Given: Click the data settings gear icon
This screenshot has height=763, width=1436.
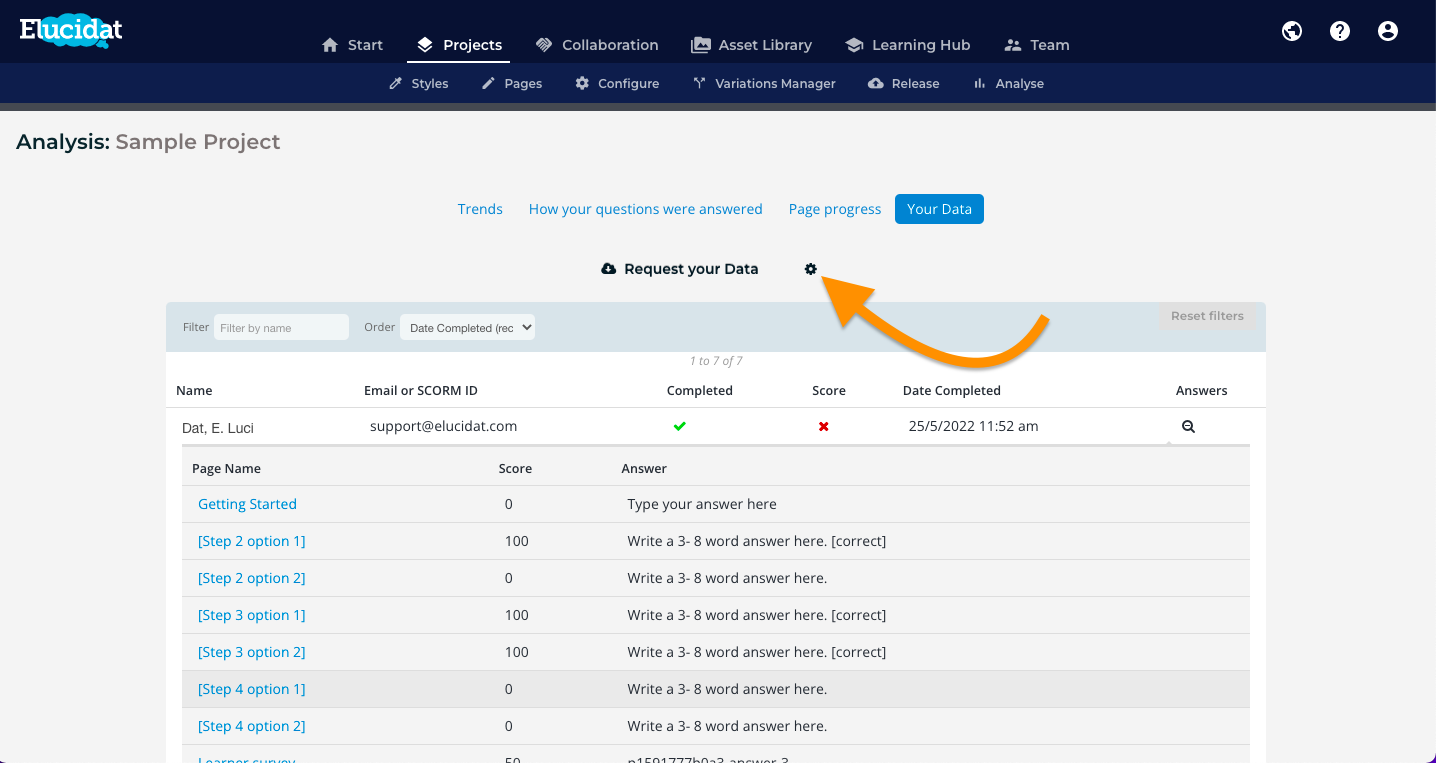Looking at the screenshot, I should pos(811,269).
